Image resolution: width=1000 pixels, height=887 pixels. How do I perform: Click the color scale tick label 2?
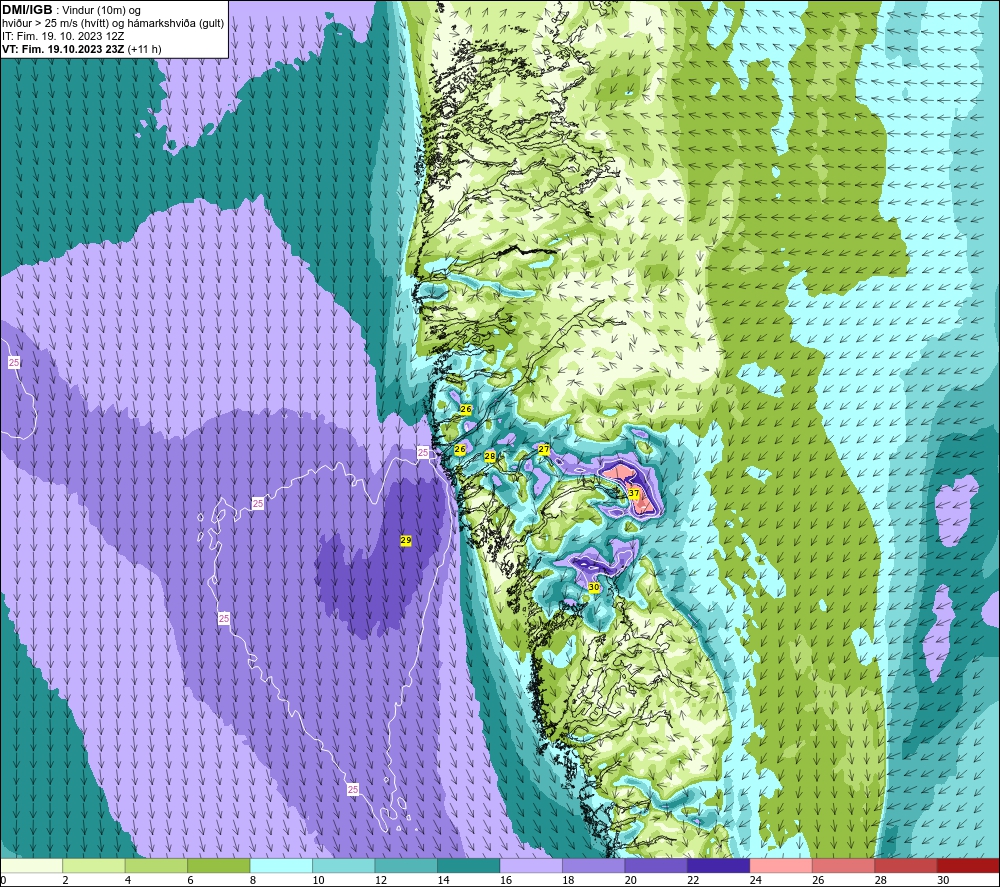65,880
